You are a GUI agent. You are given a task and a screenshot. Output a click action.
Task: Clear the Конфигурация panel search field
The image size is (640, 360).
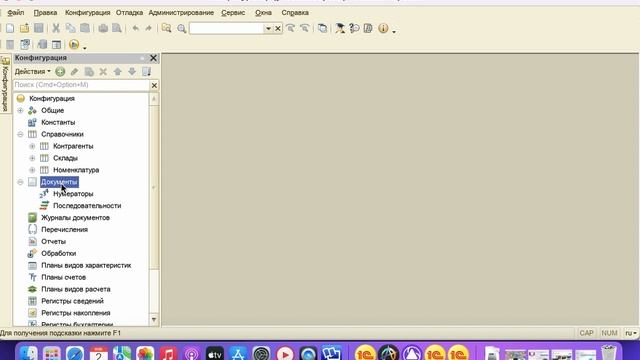[x=154, y=85]
